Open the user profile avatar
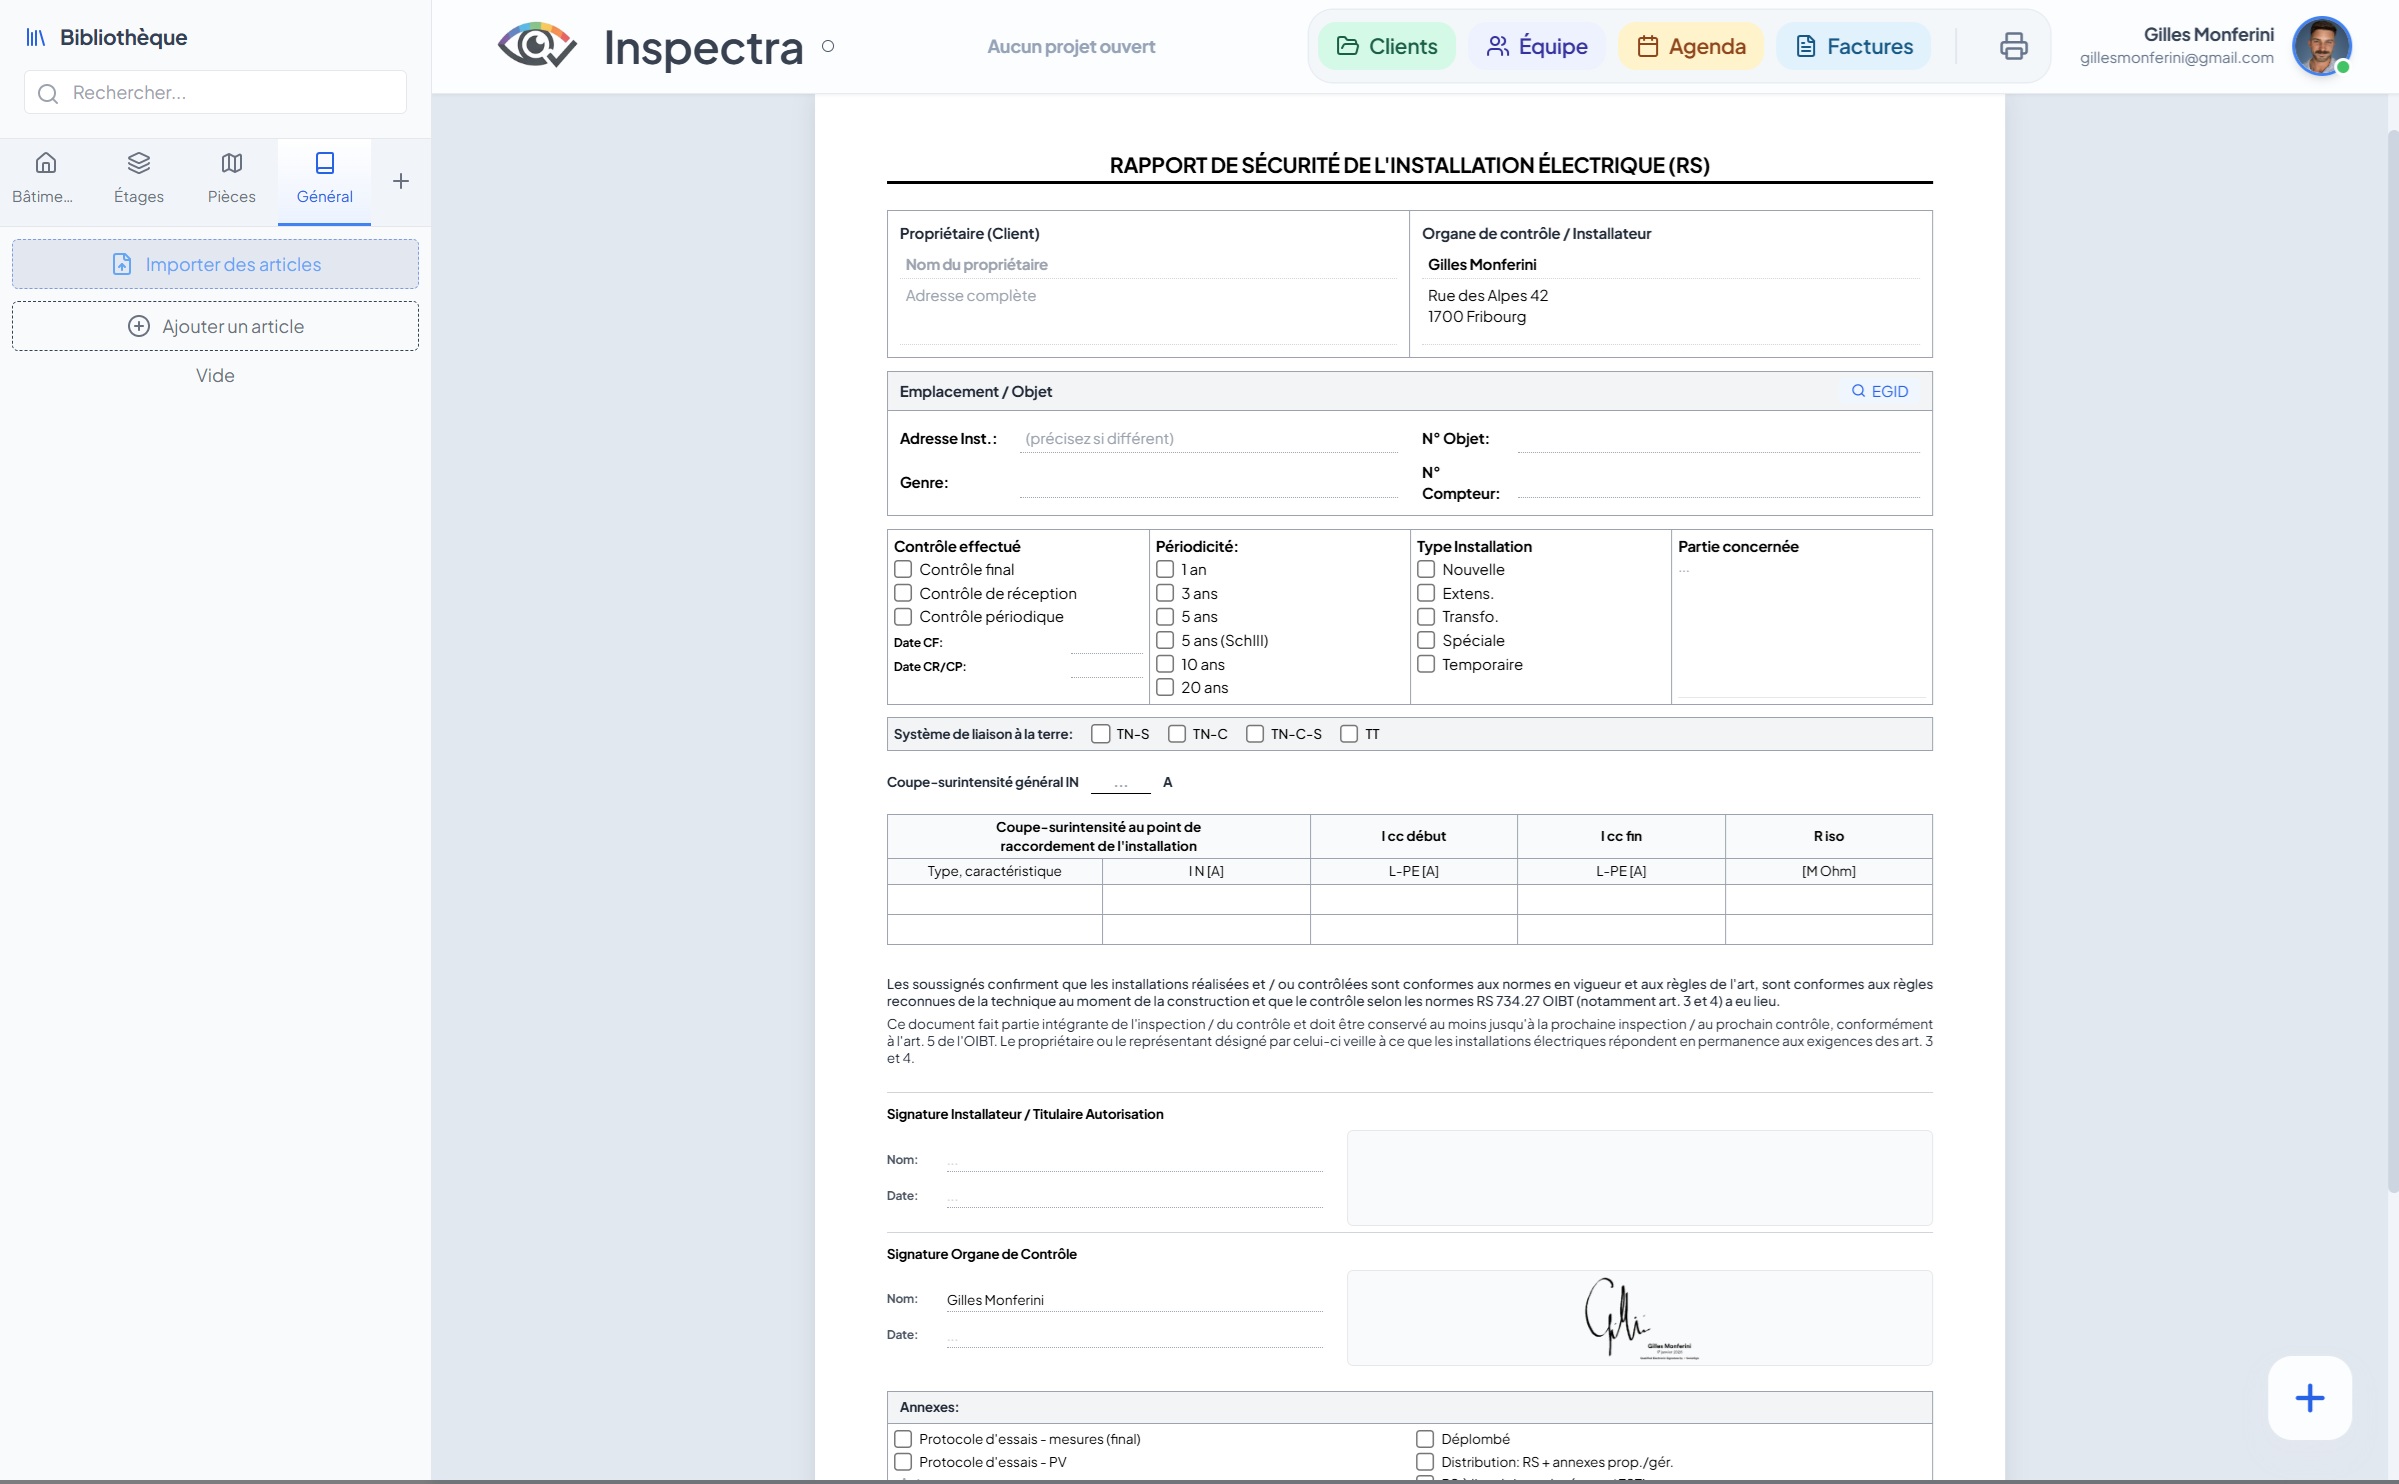Screen dimensions: 2399x1484 [x=2321, y=46]
